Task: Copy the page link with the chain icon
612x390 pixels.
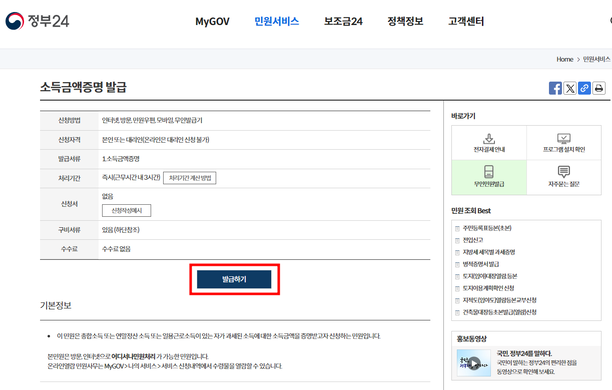Action: pyautogui.click(x=584, y=88)
